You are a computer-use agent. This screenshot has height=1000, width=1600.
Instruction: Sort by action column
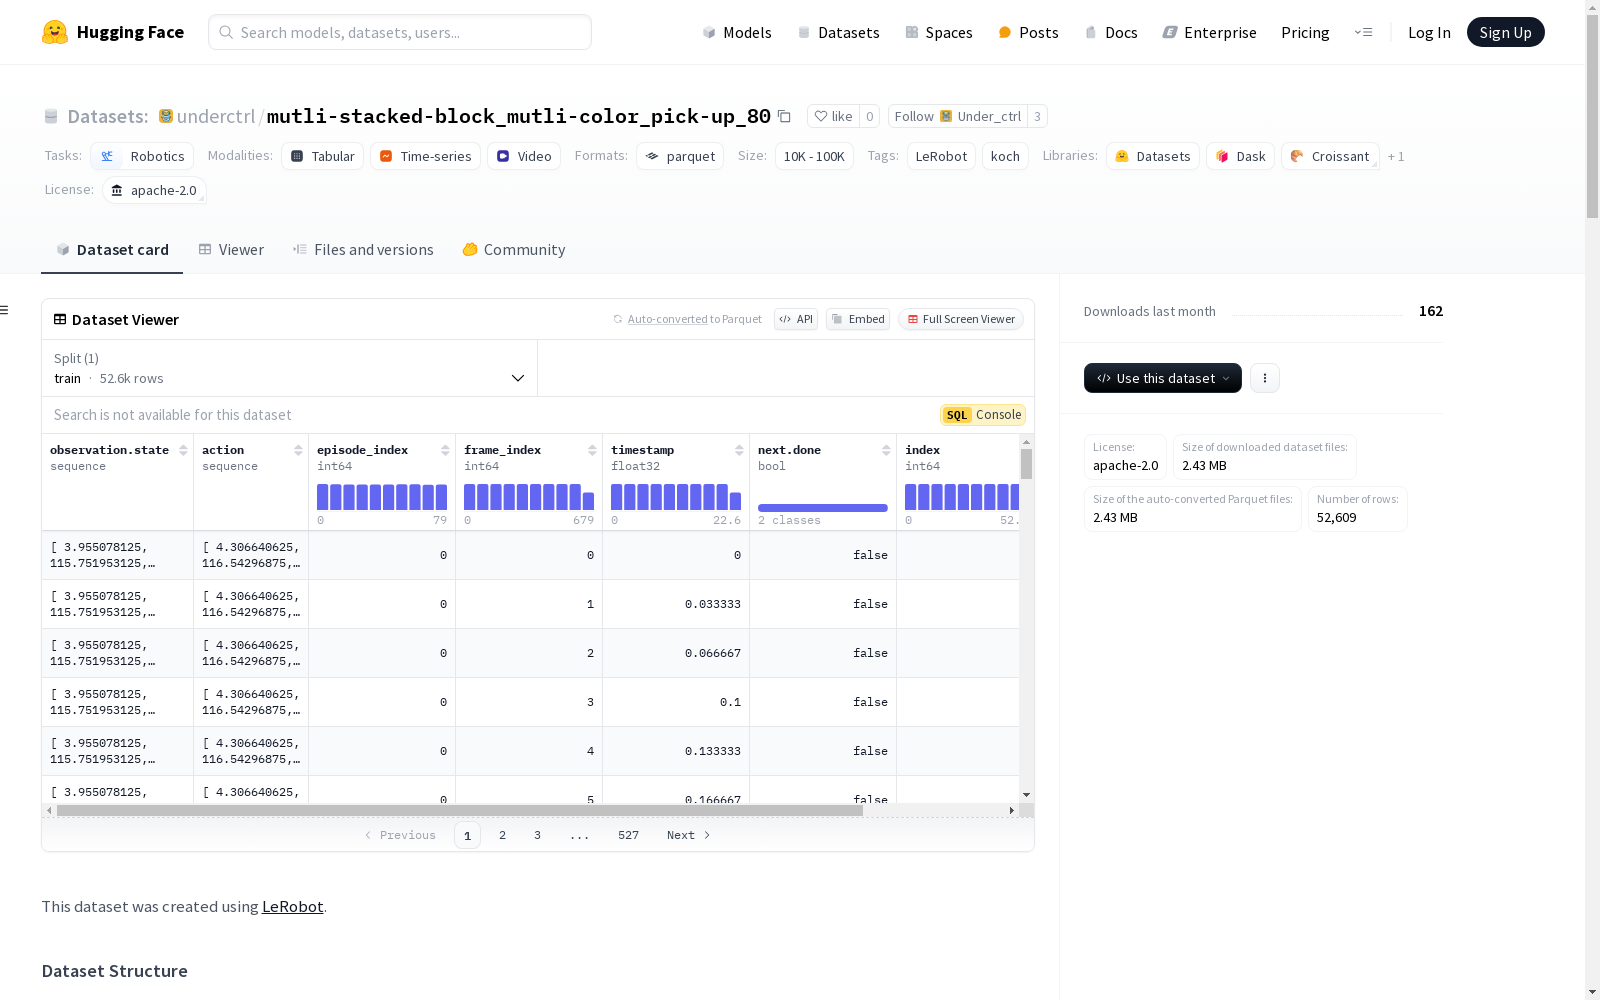click(x=298, y=450)
